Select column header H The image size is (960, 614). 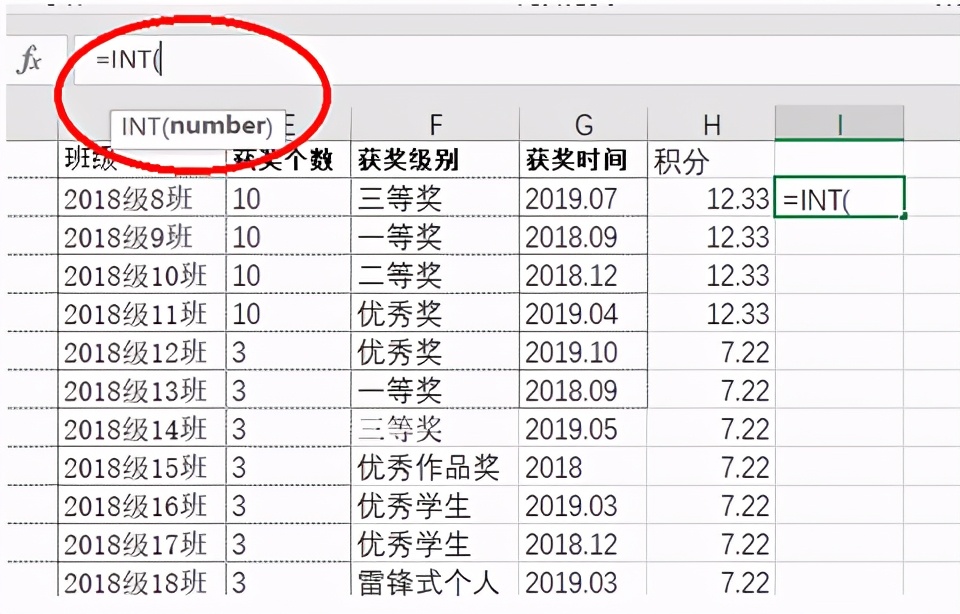[x=712, y=123]
